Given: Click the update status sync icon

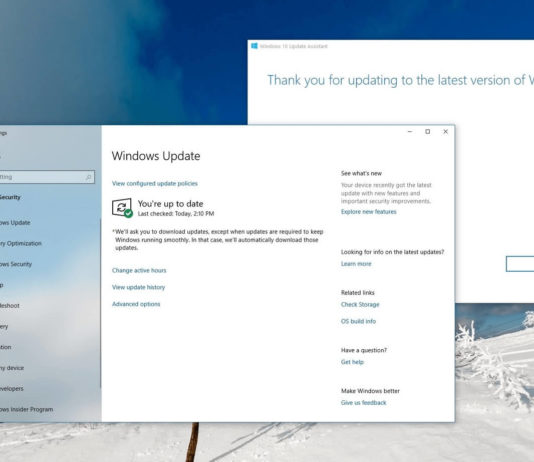Looking at the screenshot, I should tap(122, 208).
